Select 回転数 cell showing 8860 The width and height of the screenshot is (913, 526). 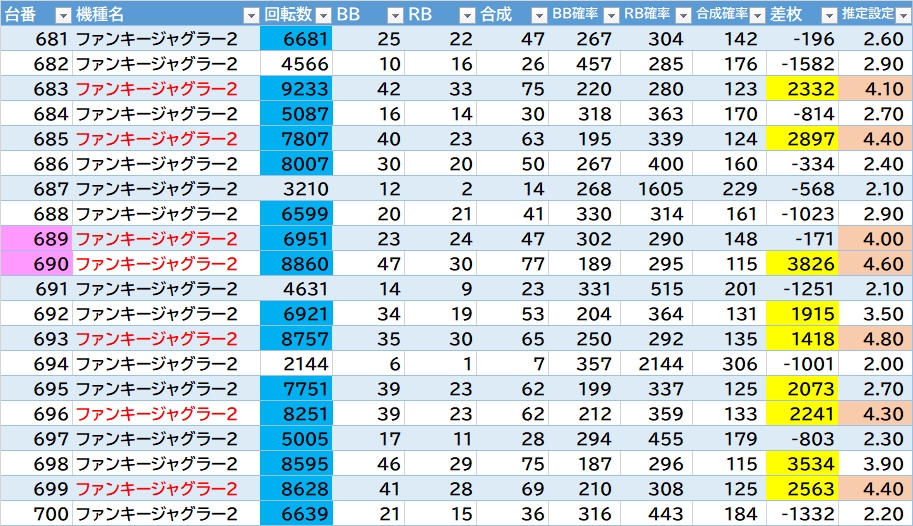click(x=296, y=264)
